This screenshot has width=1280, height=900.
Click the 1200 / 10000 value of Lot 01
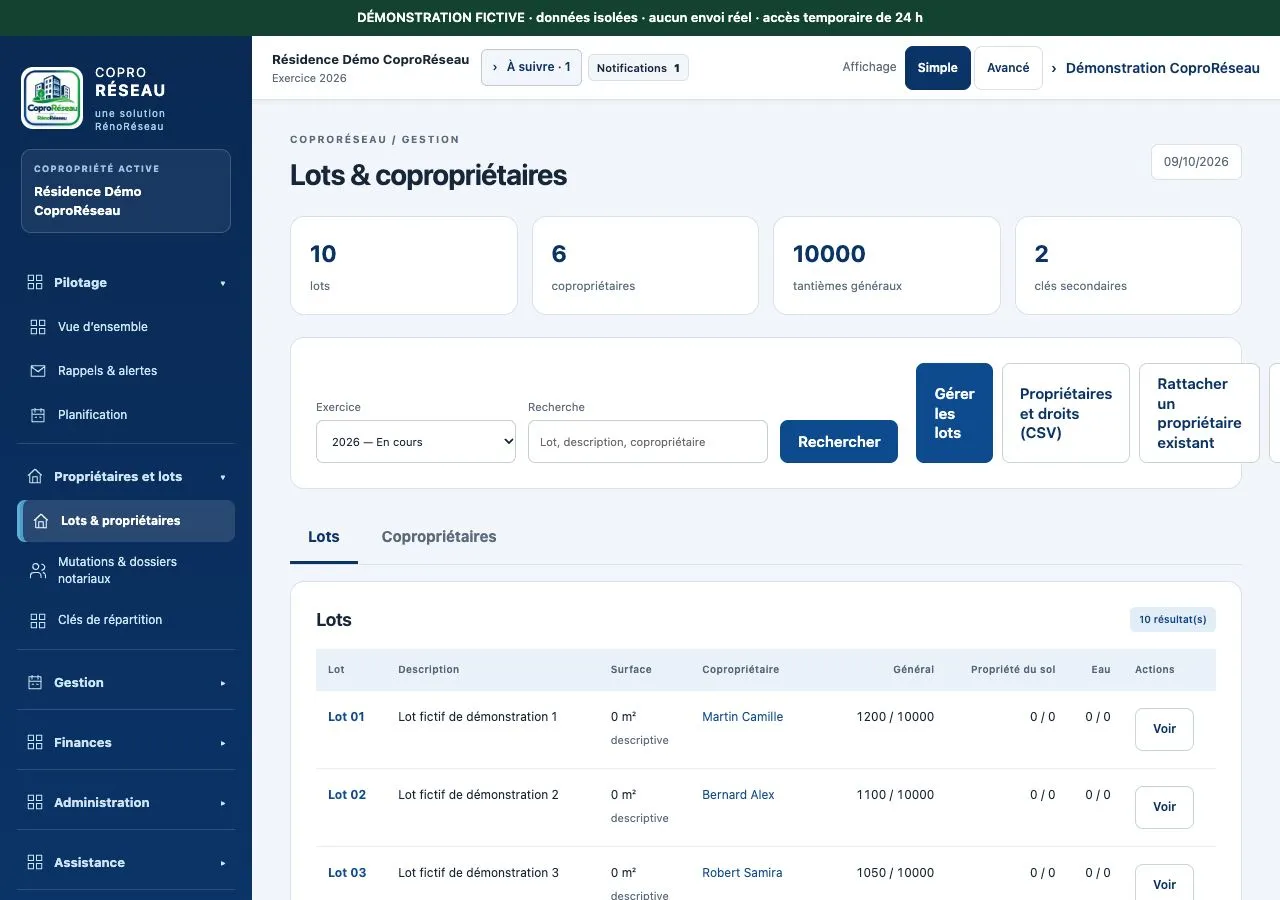(895, 717)
